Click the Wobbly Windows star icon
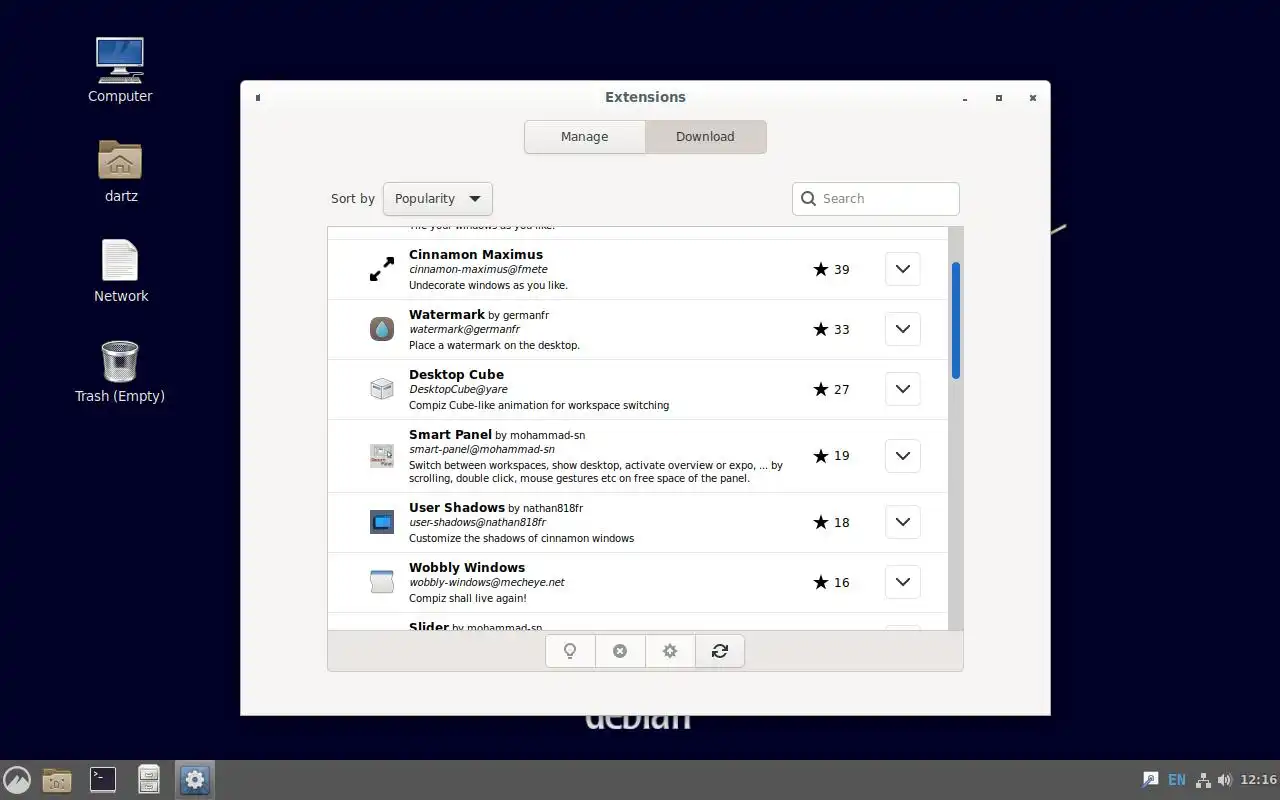The height and width of the screenshot is (800, 1280). click(821, 582)
